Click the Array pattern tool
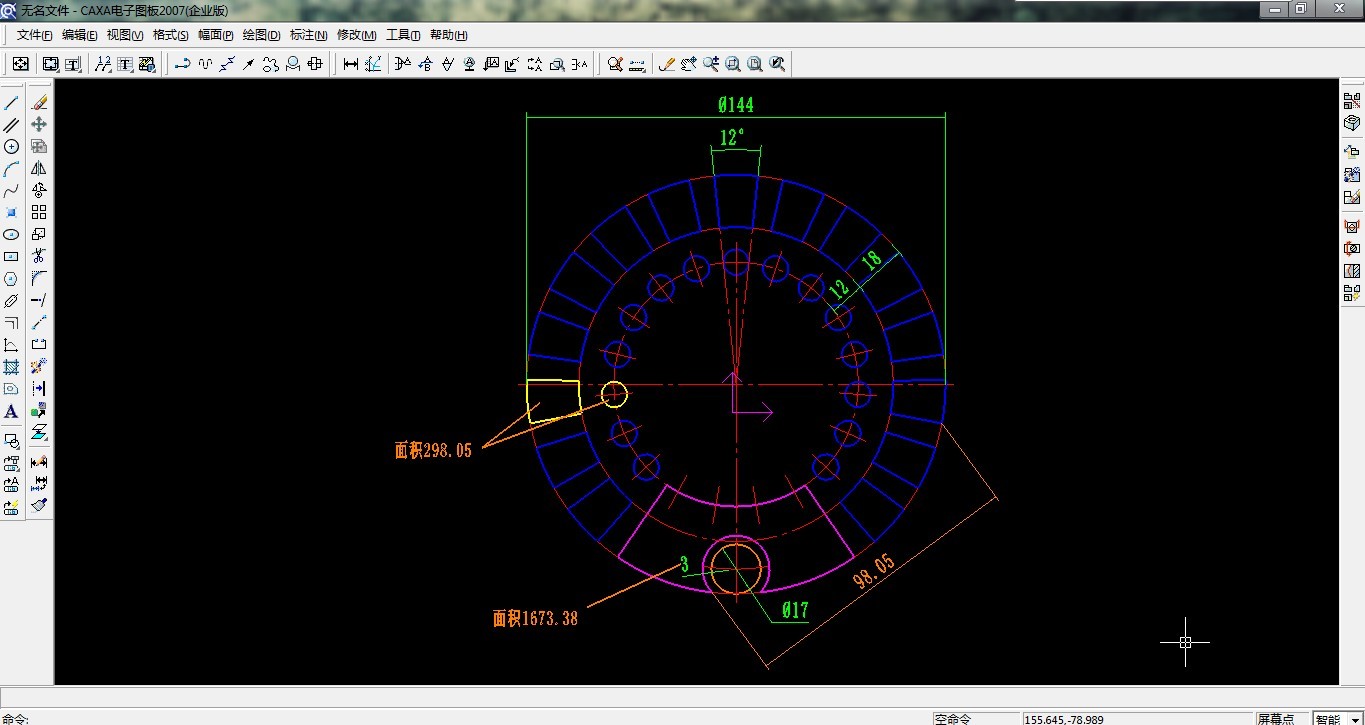The width and height of the screenshot is (1365, 725). (39, 212)
